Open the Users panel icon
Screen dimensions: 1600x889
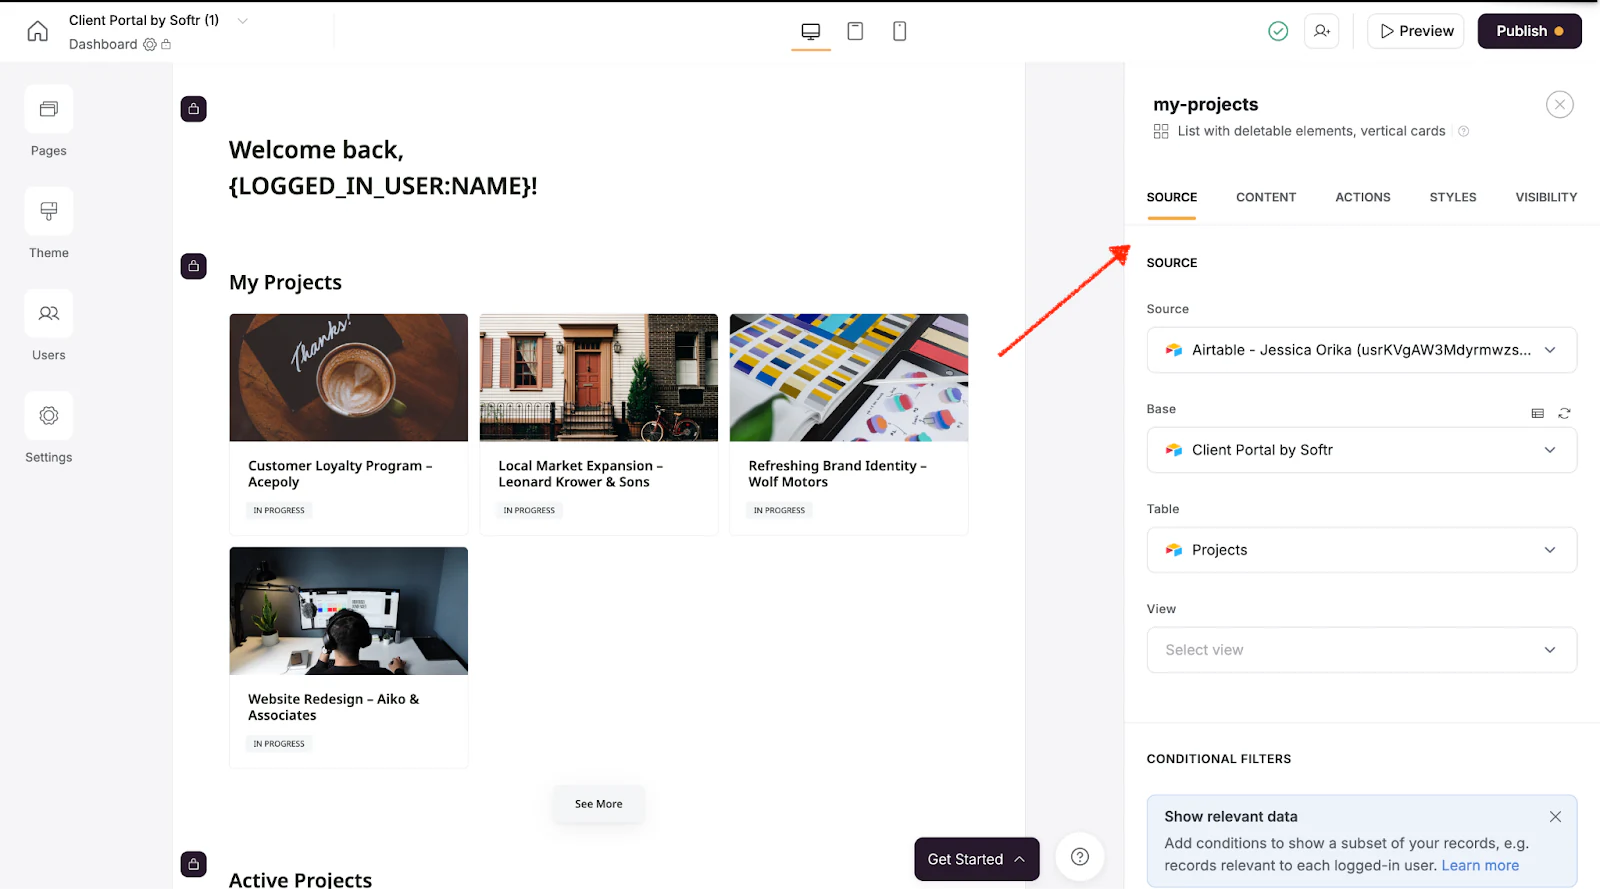point(49,313)
